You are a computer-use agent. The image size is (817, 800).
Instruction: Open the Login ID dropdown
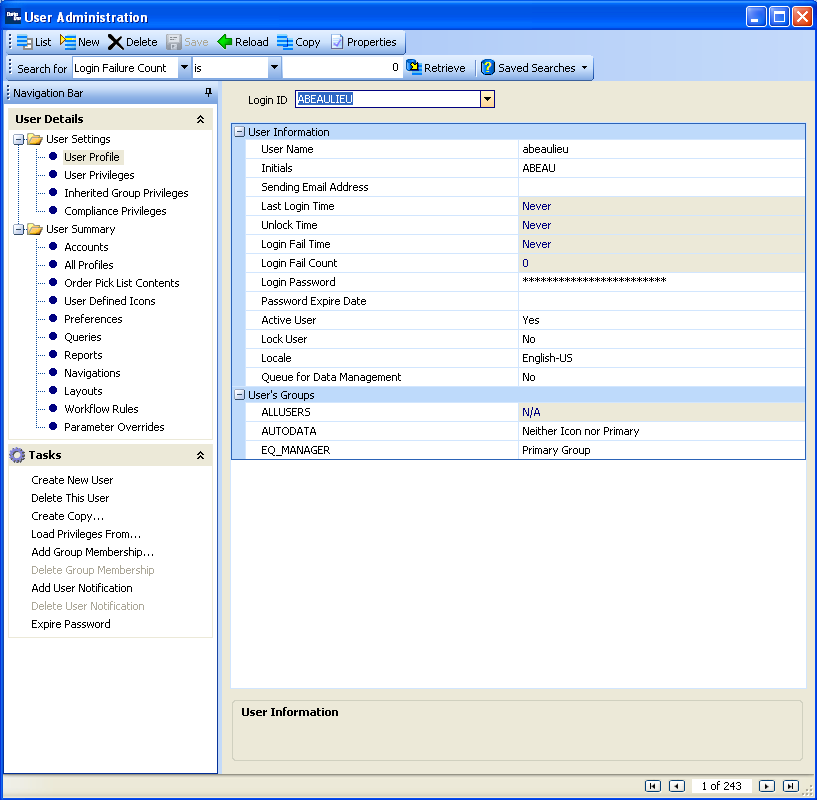[487, 99]
